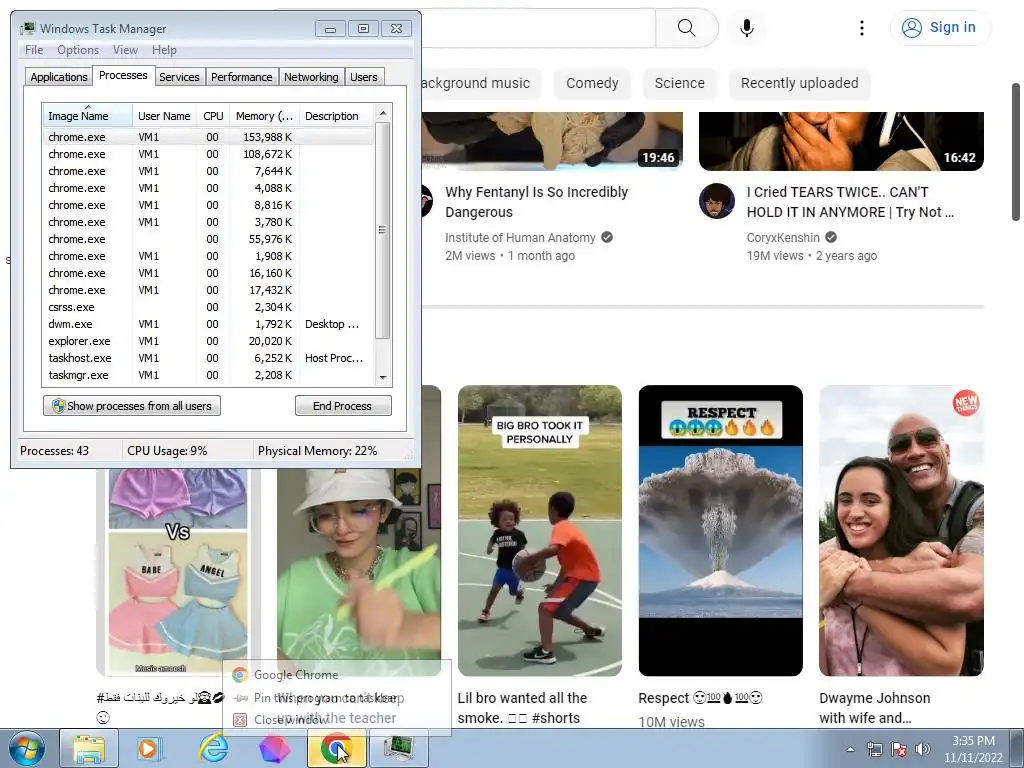Click the Sign in button
The height and width of the screenshot is (768, 1024).
[x=940, y=27]
